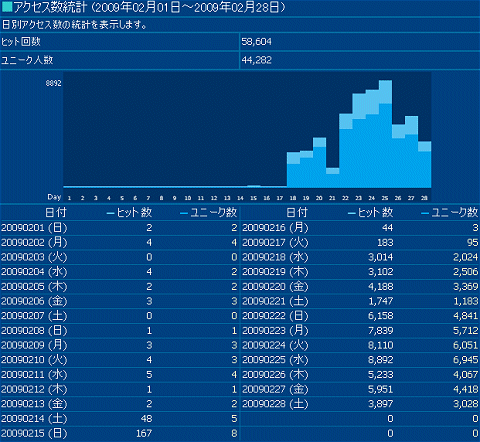Click the date row 20090220 (金)

[x=275, y=286]
